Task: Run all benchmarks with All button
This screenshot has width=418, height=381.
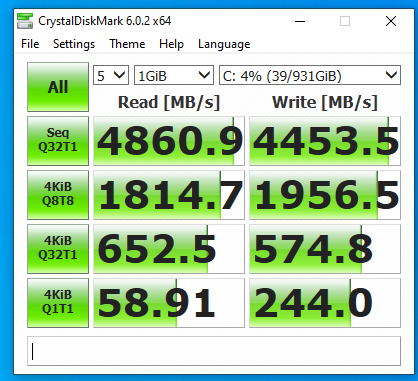Action: [x=58, y=87]
